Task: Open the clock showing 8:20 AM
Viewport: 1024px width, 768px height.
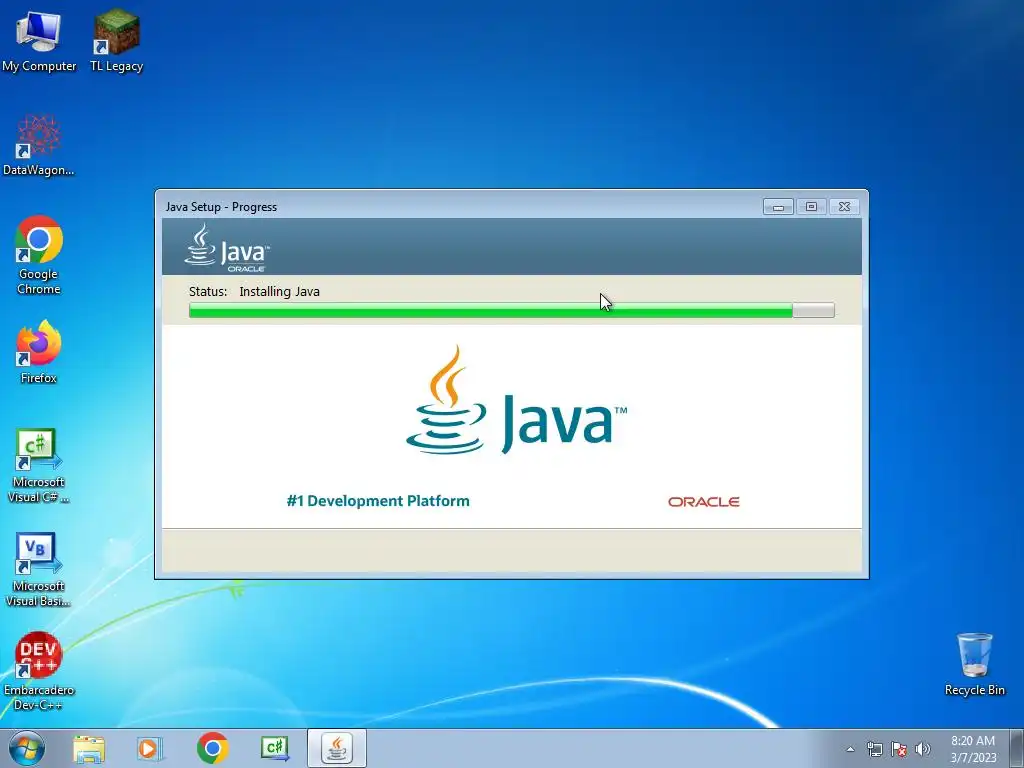Action: coord(973,748)
